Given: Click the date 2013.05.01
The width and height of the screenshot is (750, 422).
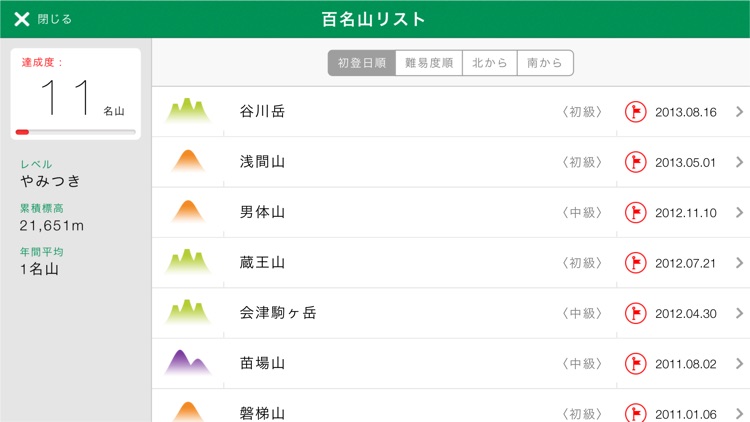Looking at the screenshot, I should click(x=685, y=163).
